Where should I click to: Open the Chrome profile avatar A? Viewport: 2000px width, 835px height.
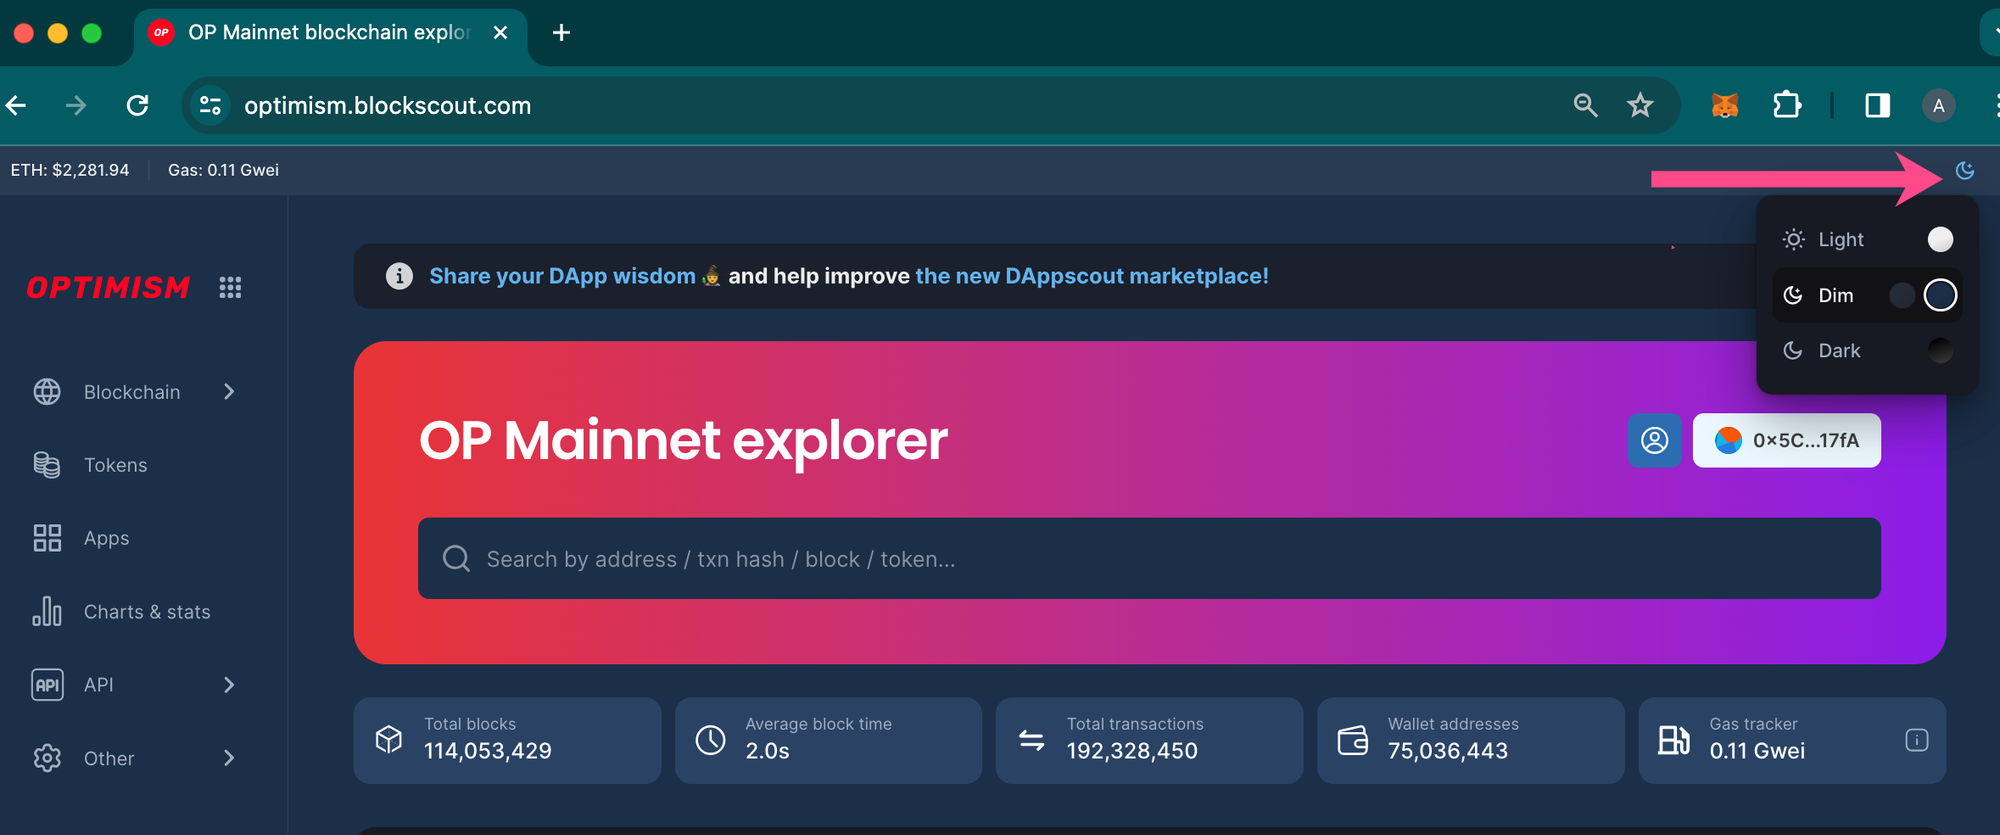[1938, 105]
